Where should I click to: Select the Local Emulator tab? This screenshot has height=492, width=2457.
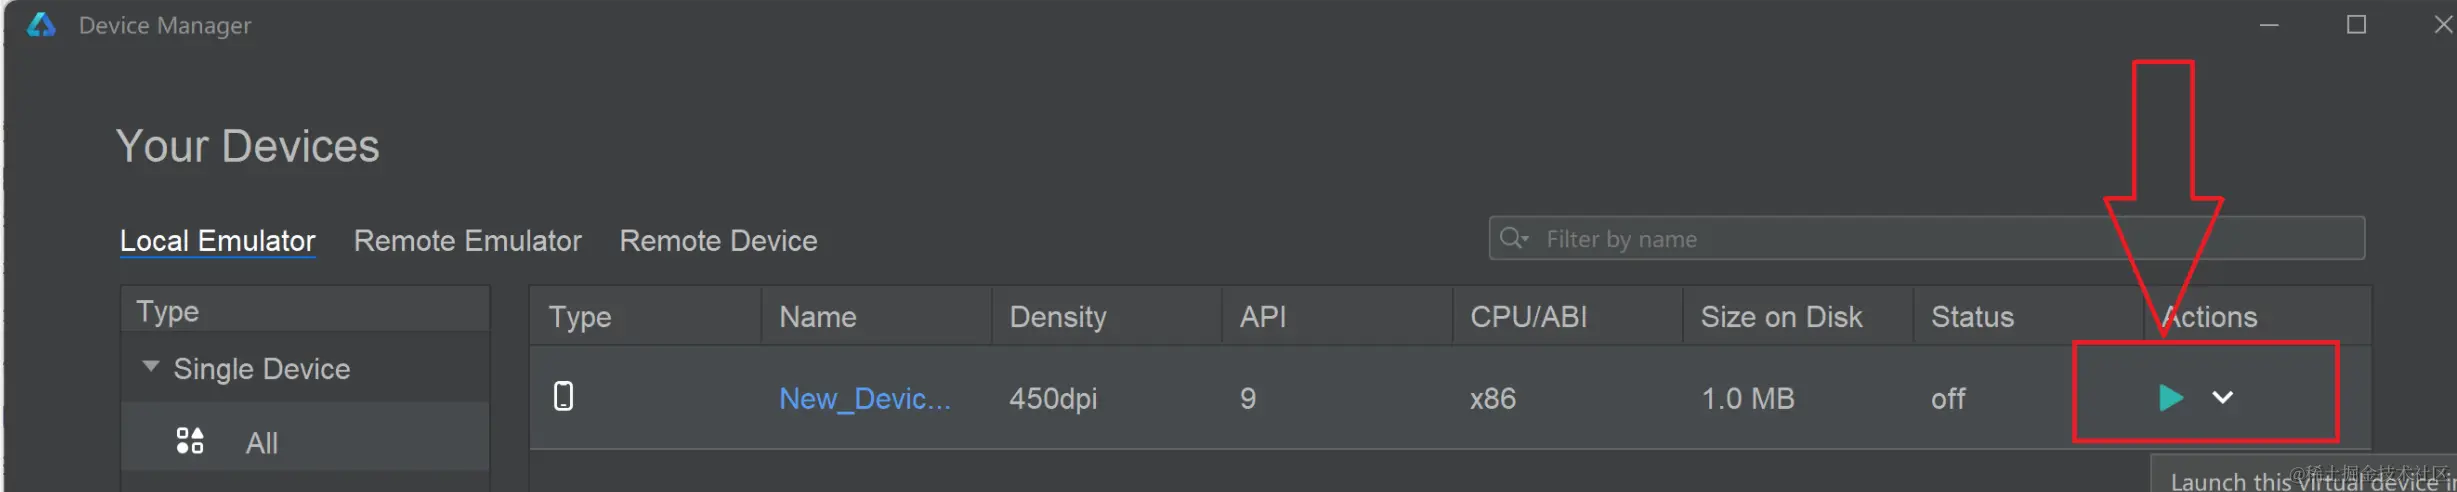point(217,241)
